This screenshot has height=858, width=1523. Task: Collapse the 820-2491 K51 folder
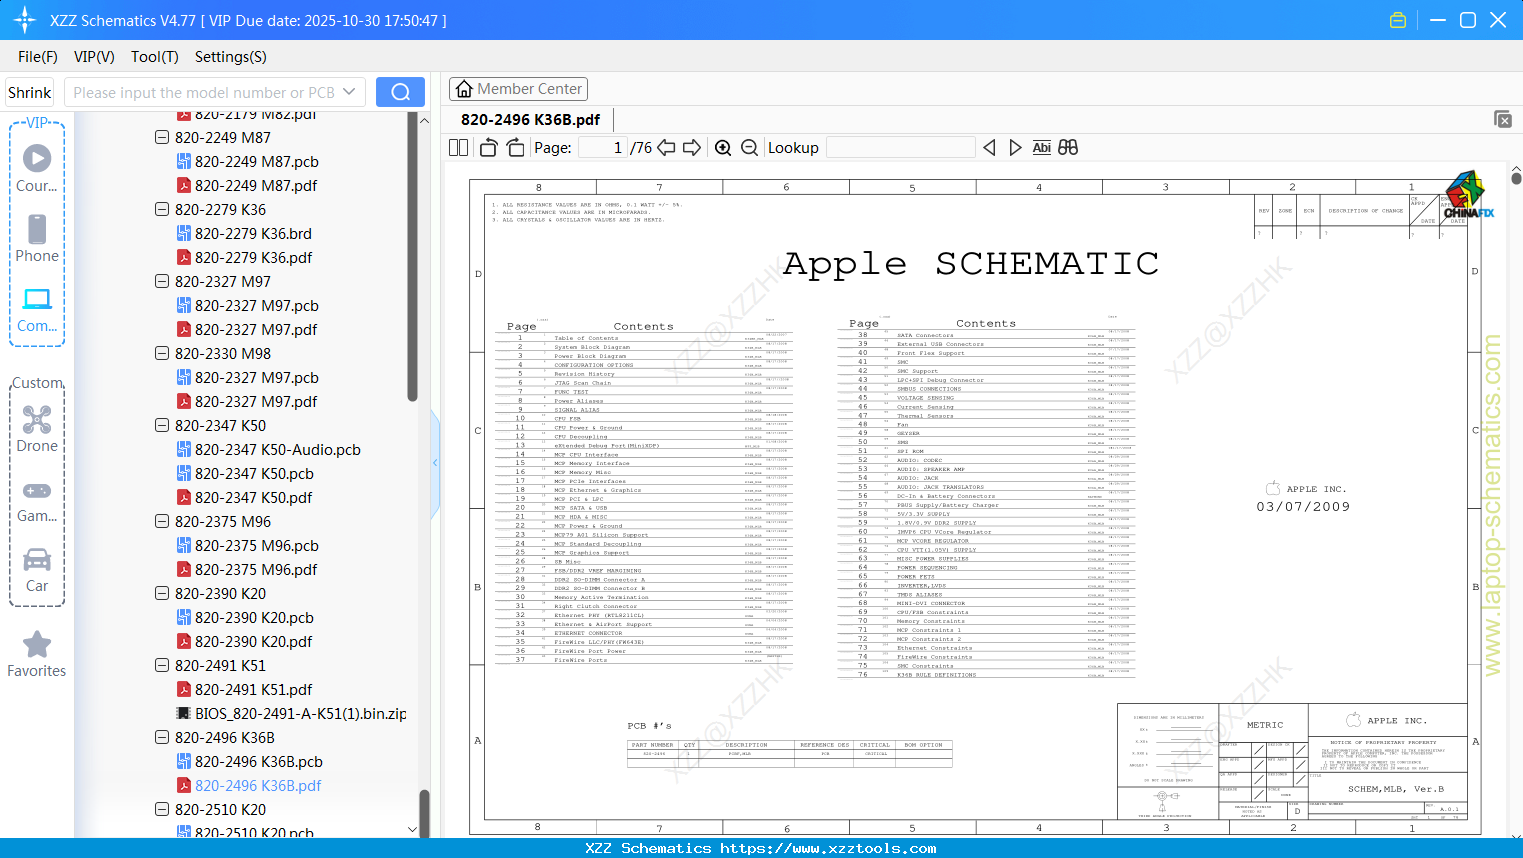(x=162, y=666)
